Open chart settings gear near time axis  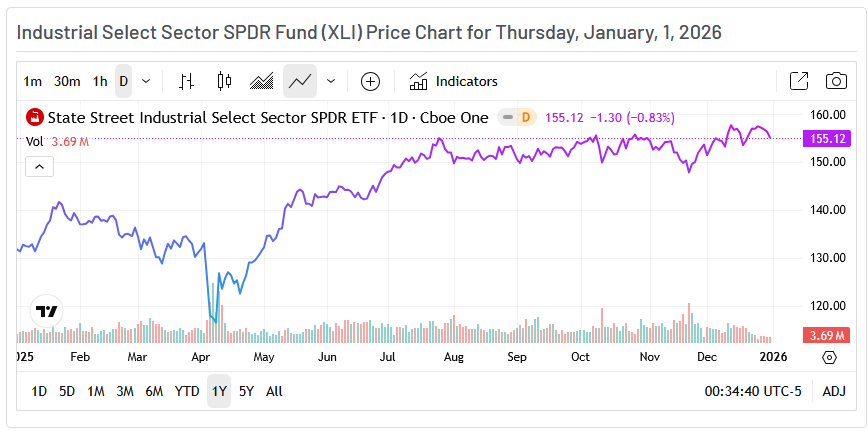(829, 357)
